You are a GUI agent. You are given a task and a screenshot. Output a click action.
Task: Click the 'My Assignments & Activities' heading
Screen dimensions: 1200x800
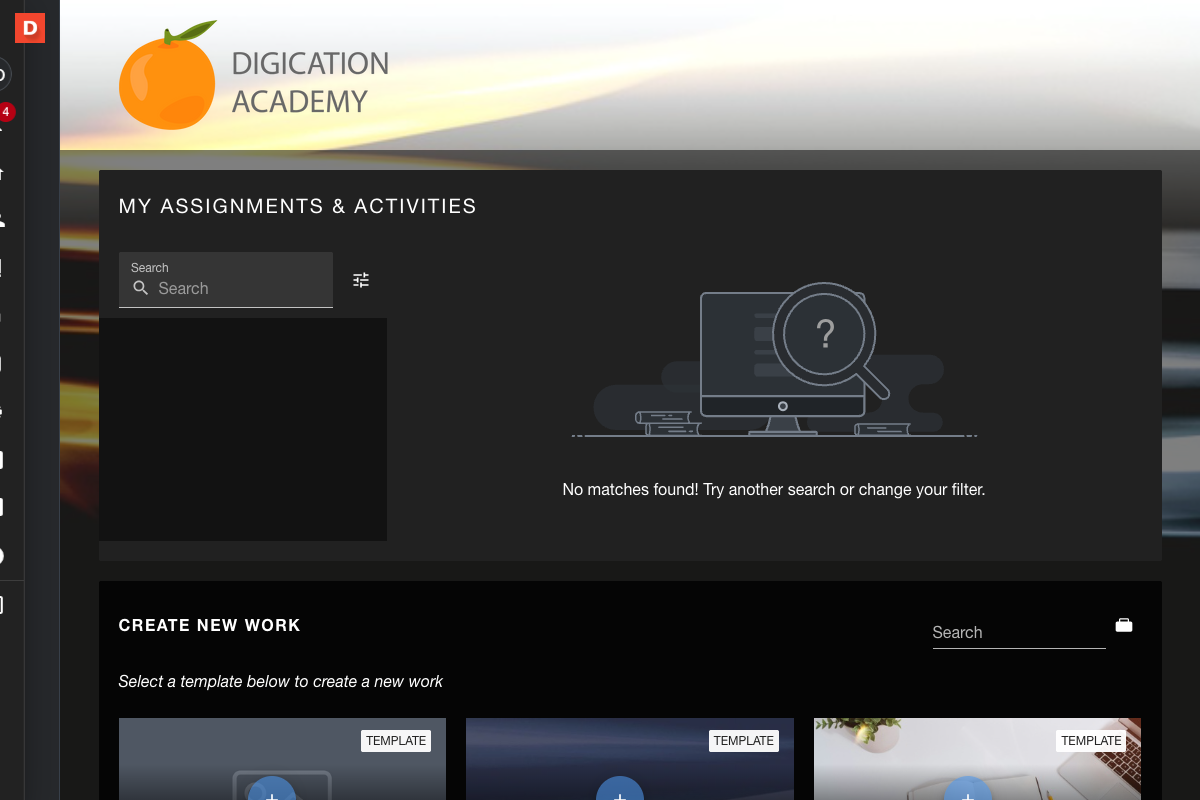pos(298,206)
